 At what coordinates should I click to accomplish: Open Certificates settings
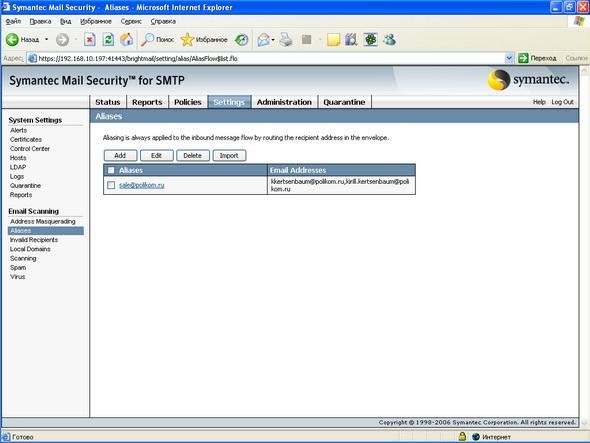coord(26,139)
